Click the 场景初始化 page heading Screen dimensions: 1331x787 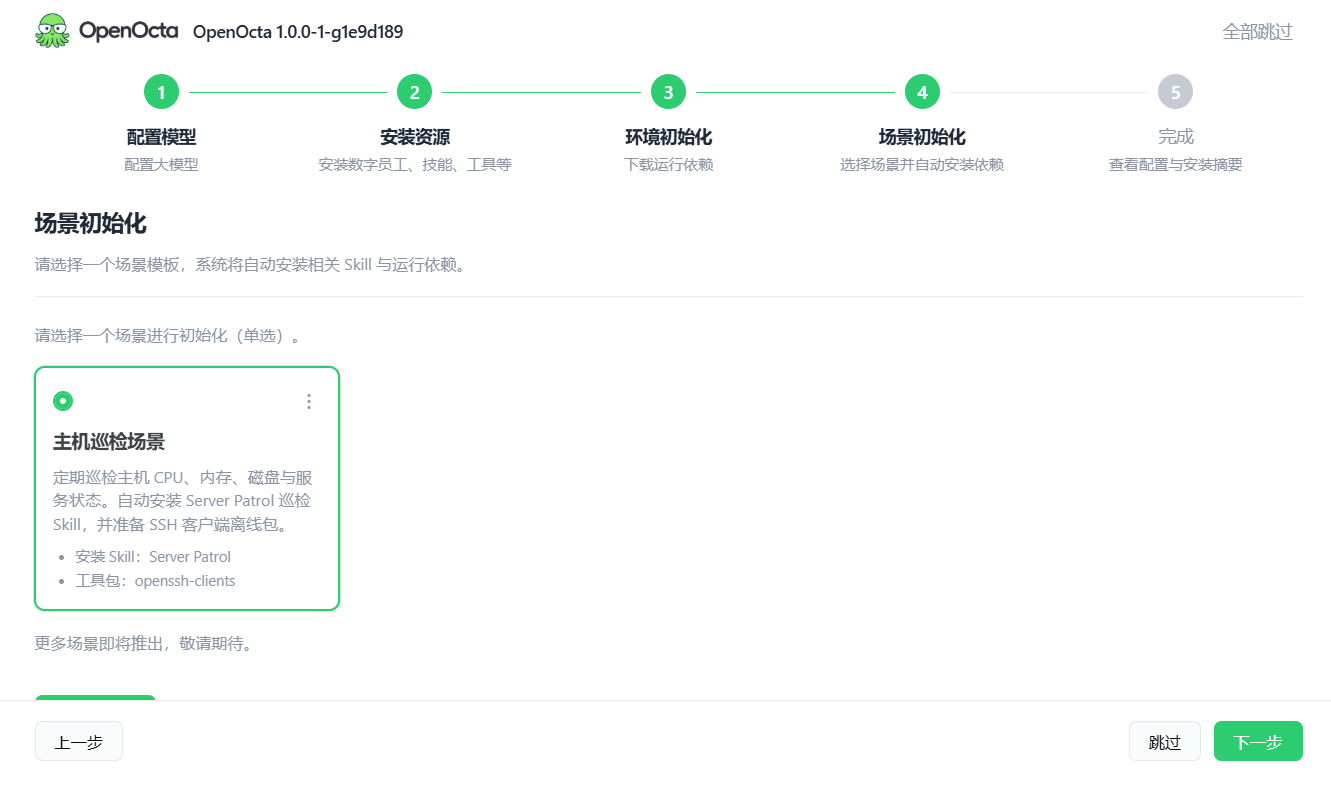[x=91, y=223]
